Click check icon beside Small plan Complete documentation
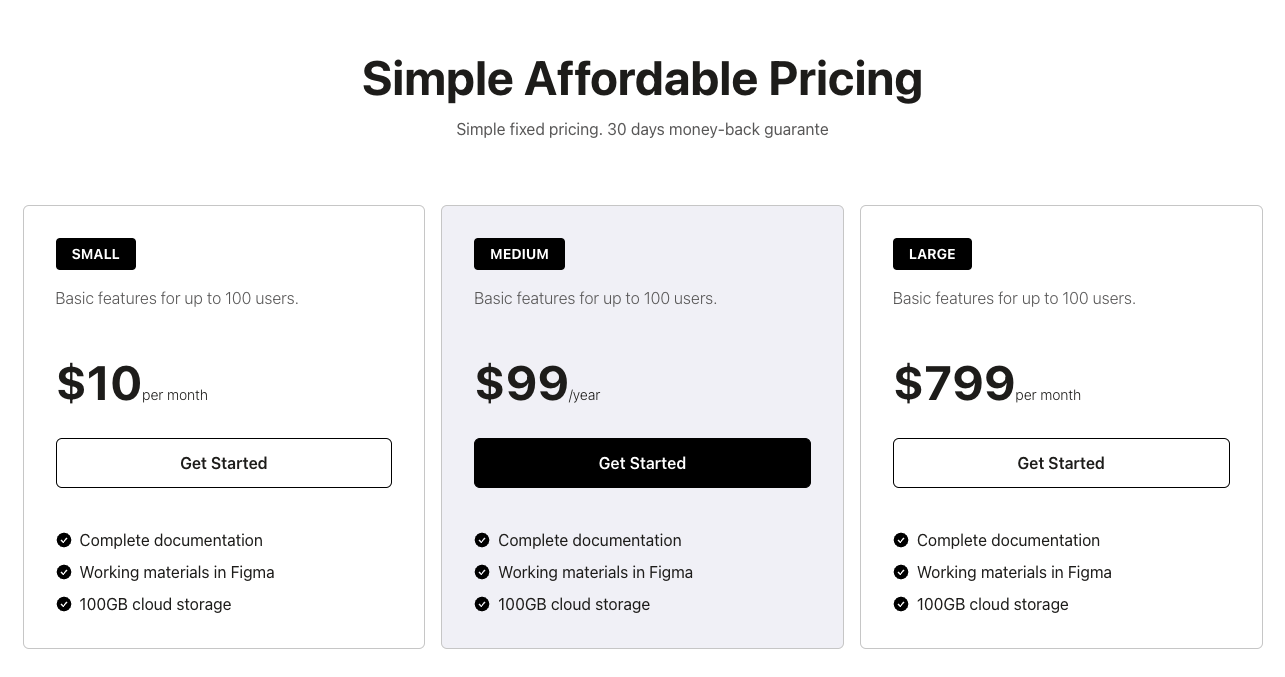 point(64,540)
